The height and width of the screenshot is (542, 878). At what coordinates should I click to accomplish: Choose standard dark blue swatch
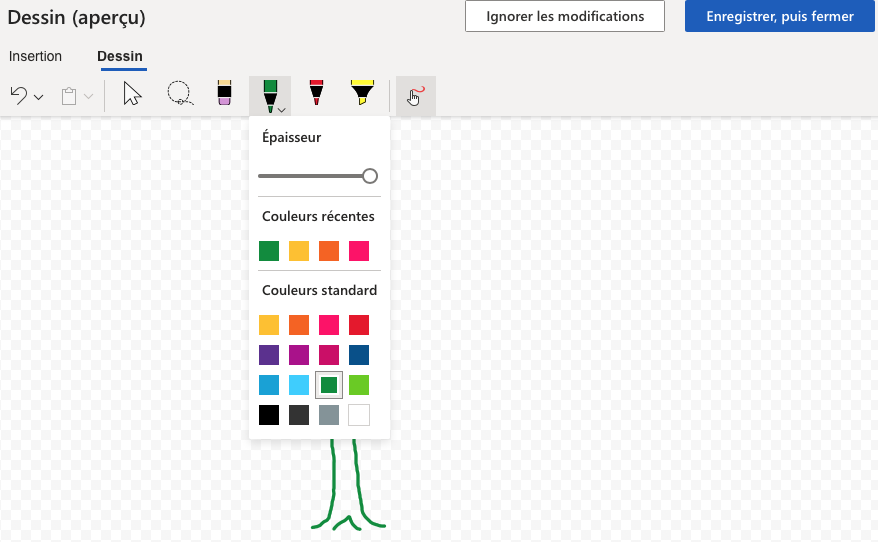click(x=359, y=355)
